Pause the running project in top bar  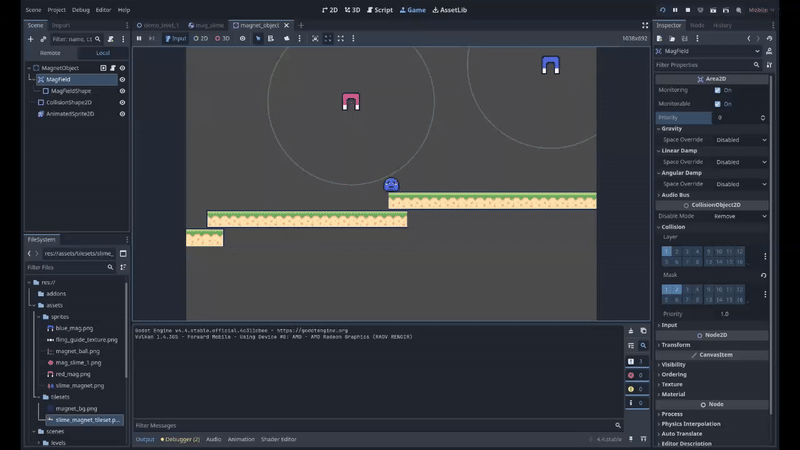pyautogui.click(x=675, y=10)
